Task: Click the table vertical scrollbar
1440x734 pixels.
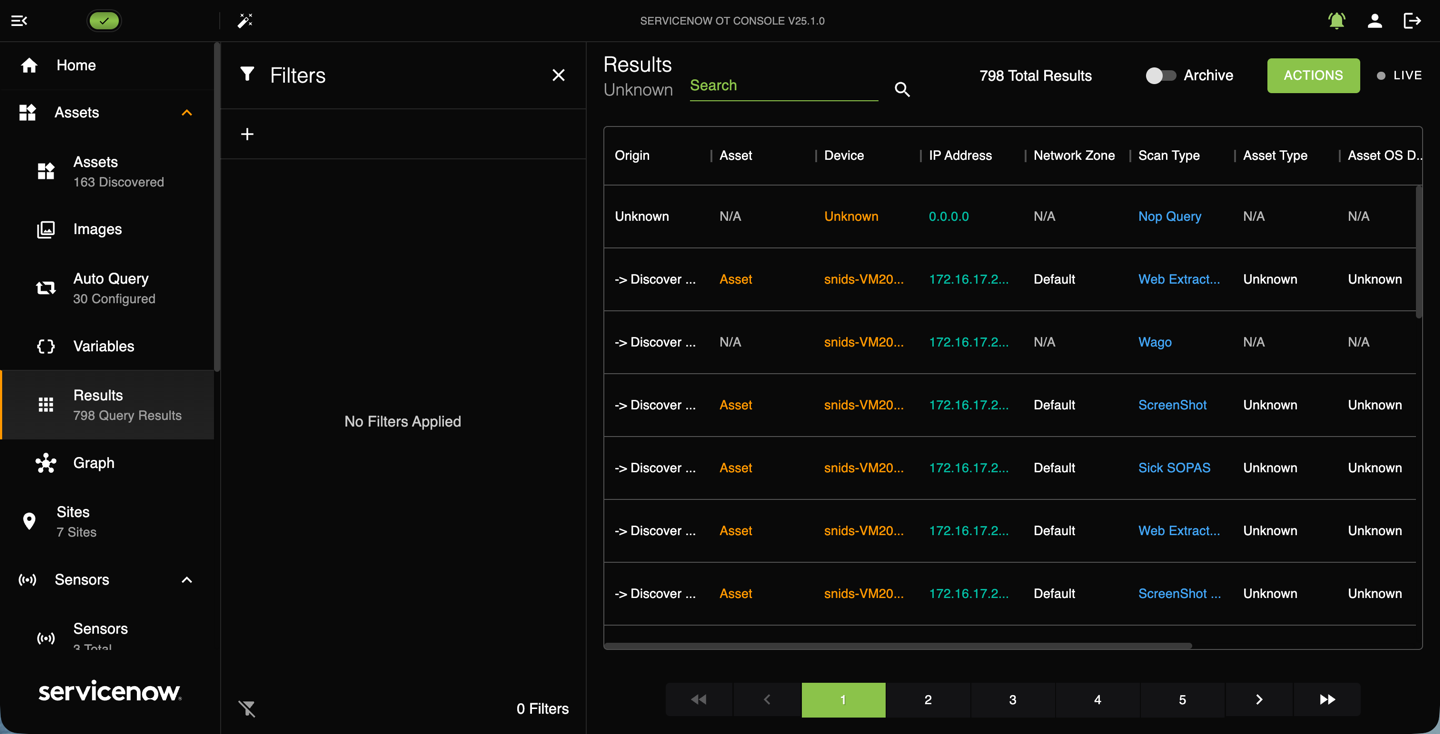Action: tap(1419, 252)
